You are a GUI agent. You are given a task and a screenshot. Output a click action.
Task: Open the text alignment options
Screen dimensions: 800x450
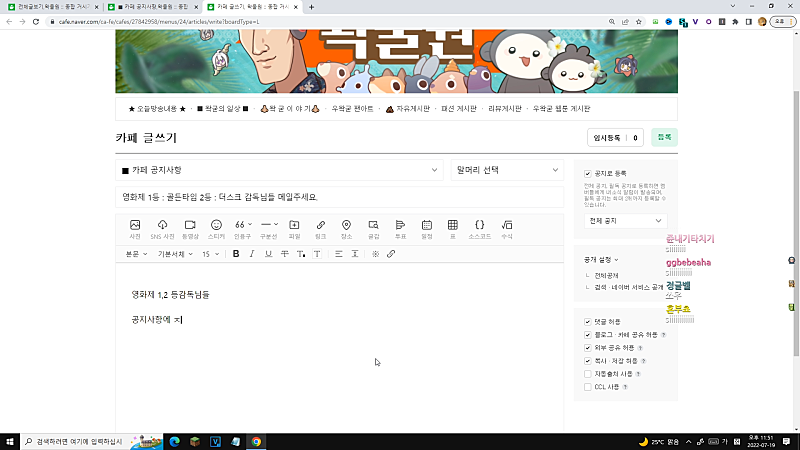pyautogui.click(x=339, y=254)
